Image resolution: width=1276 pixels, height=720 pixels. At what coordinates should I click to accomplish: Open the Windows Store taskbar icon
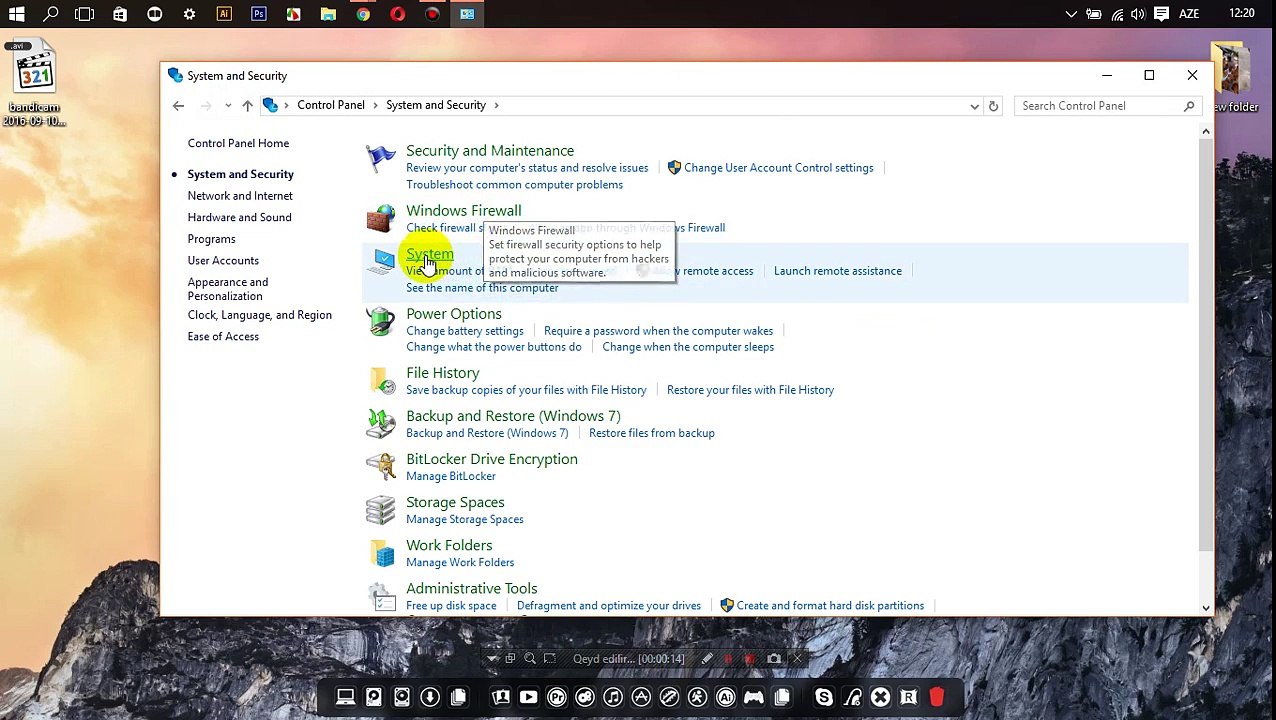(120, 14)
